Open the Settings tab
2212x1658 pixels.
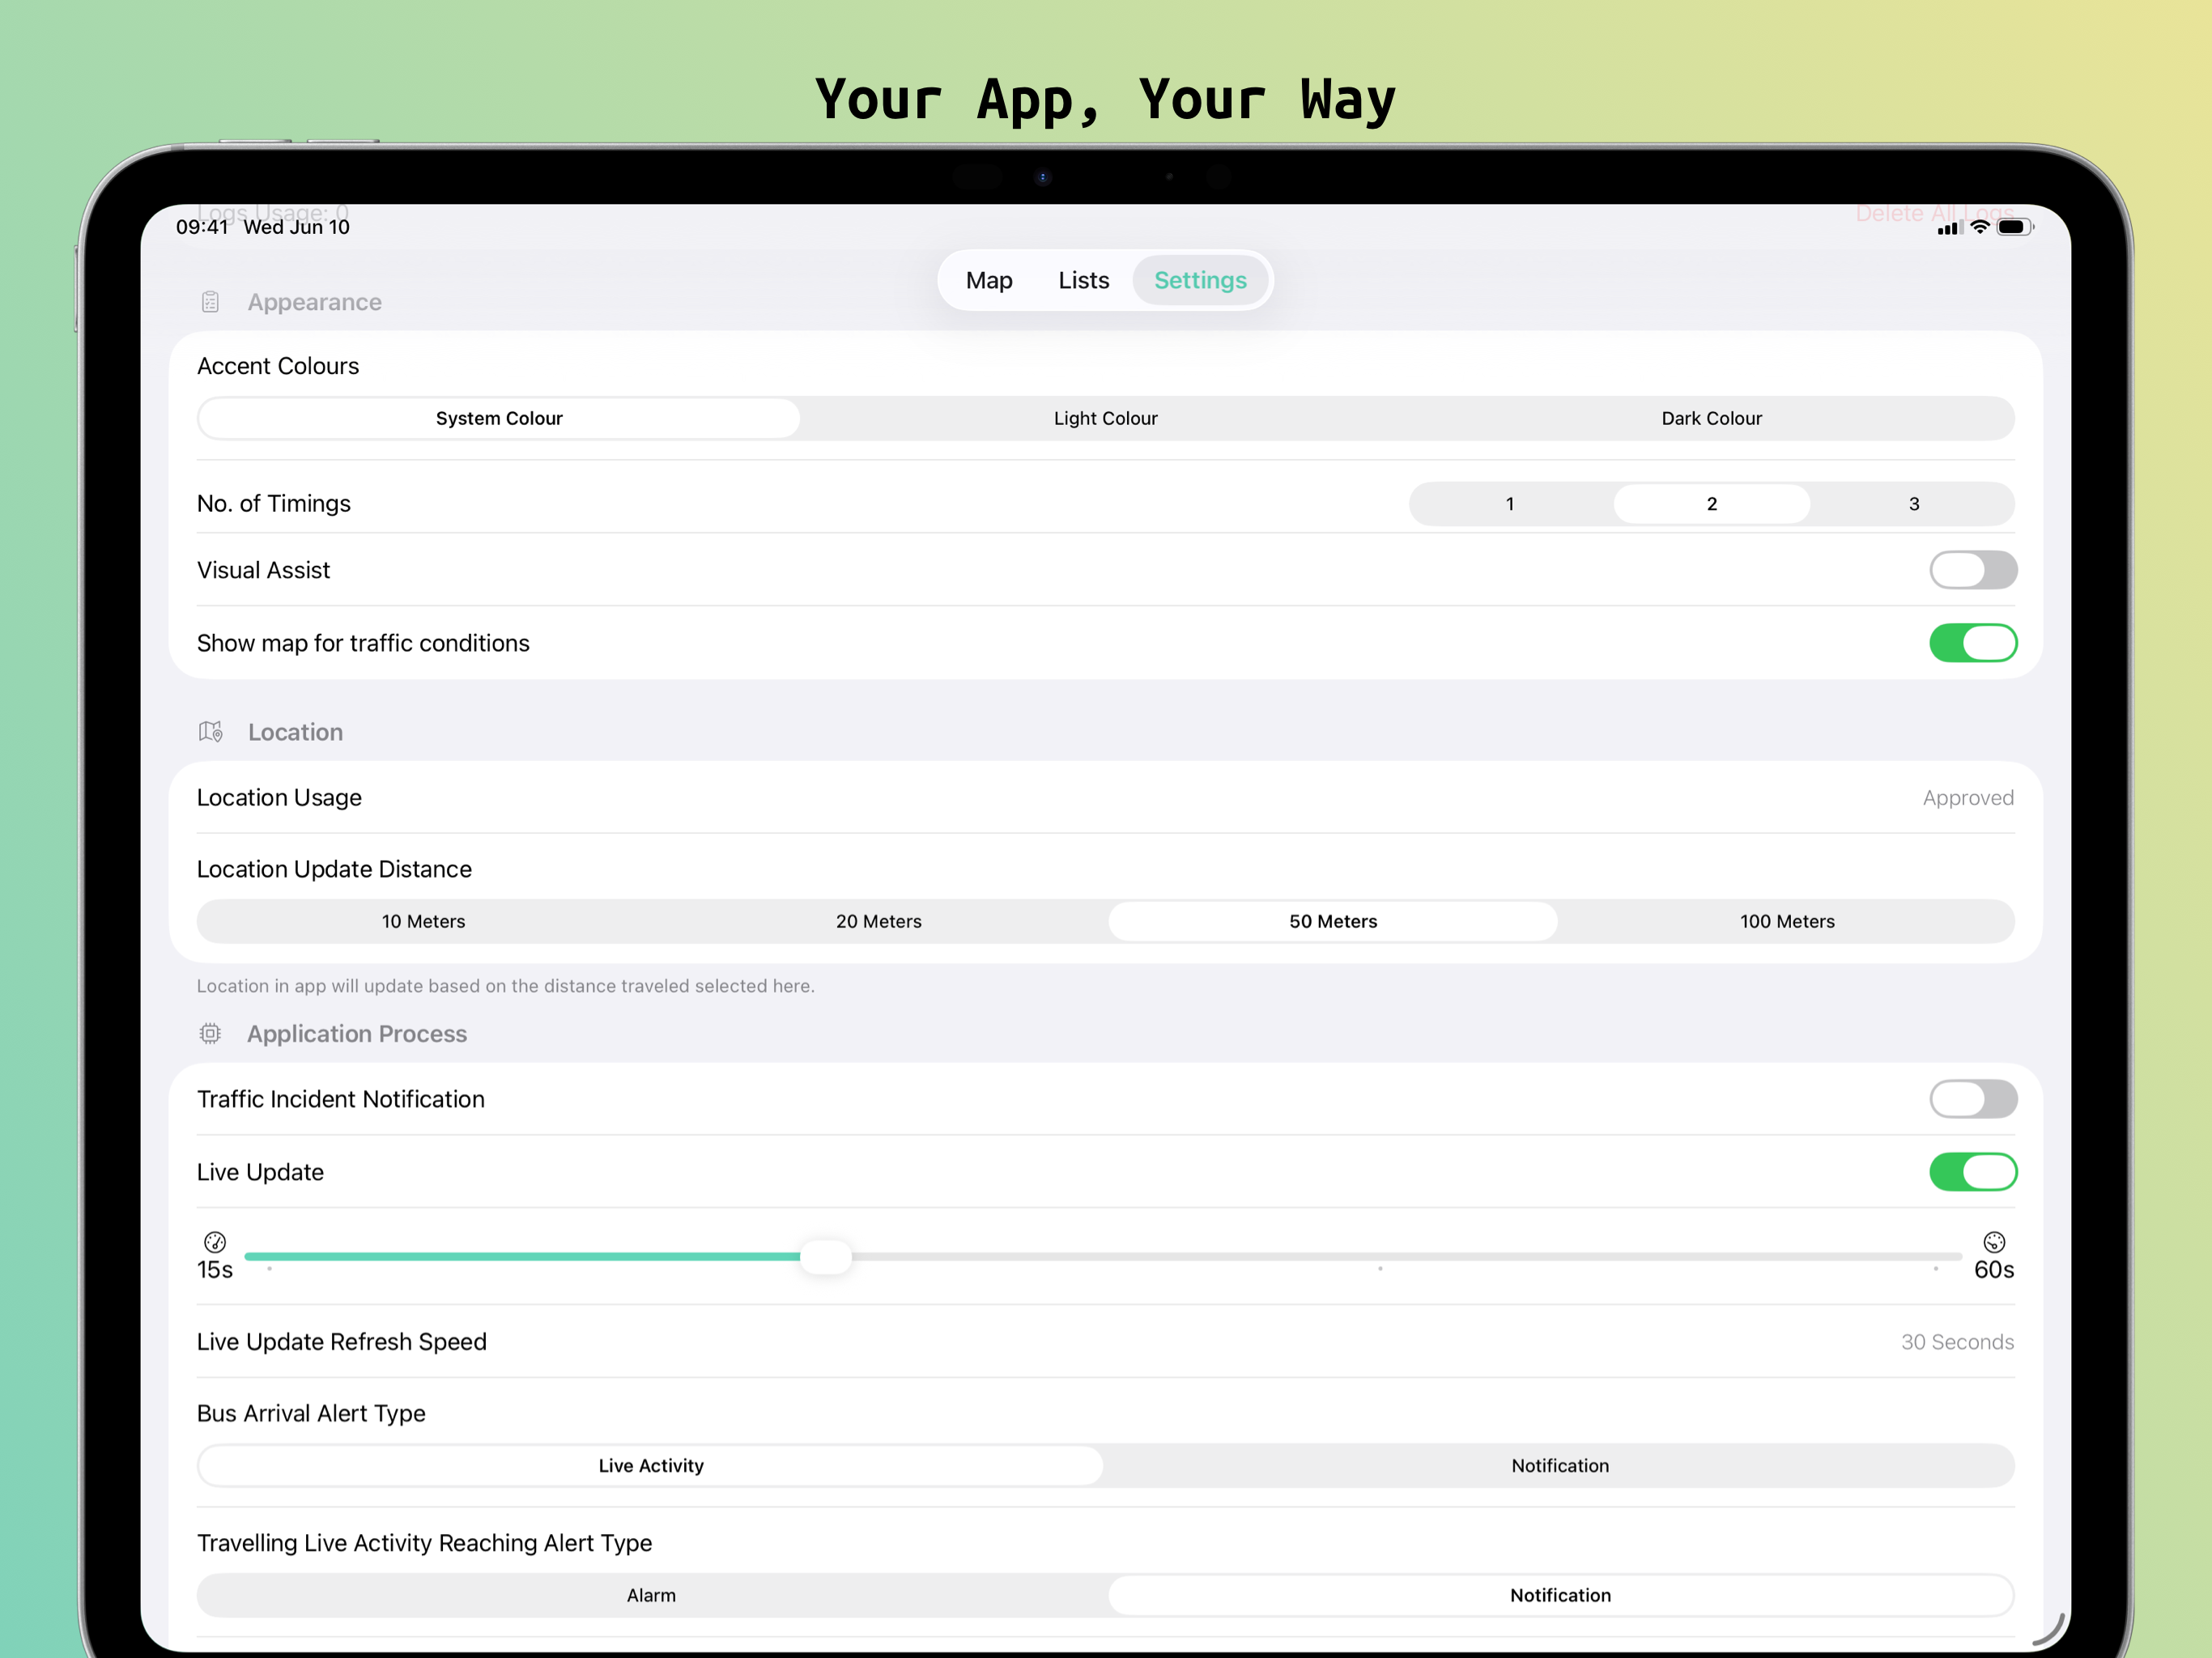1200,280
